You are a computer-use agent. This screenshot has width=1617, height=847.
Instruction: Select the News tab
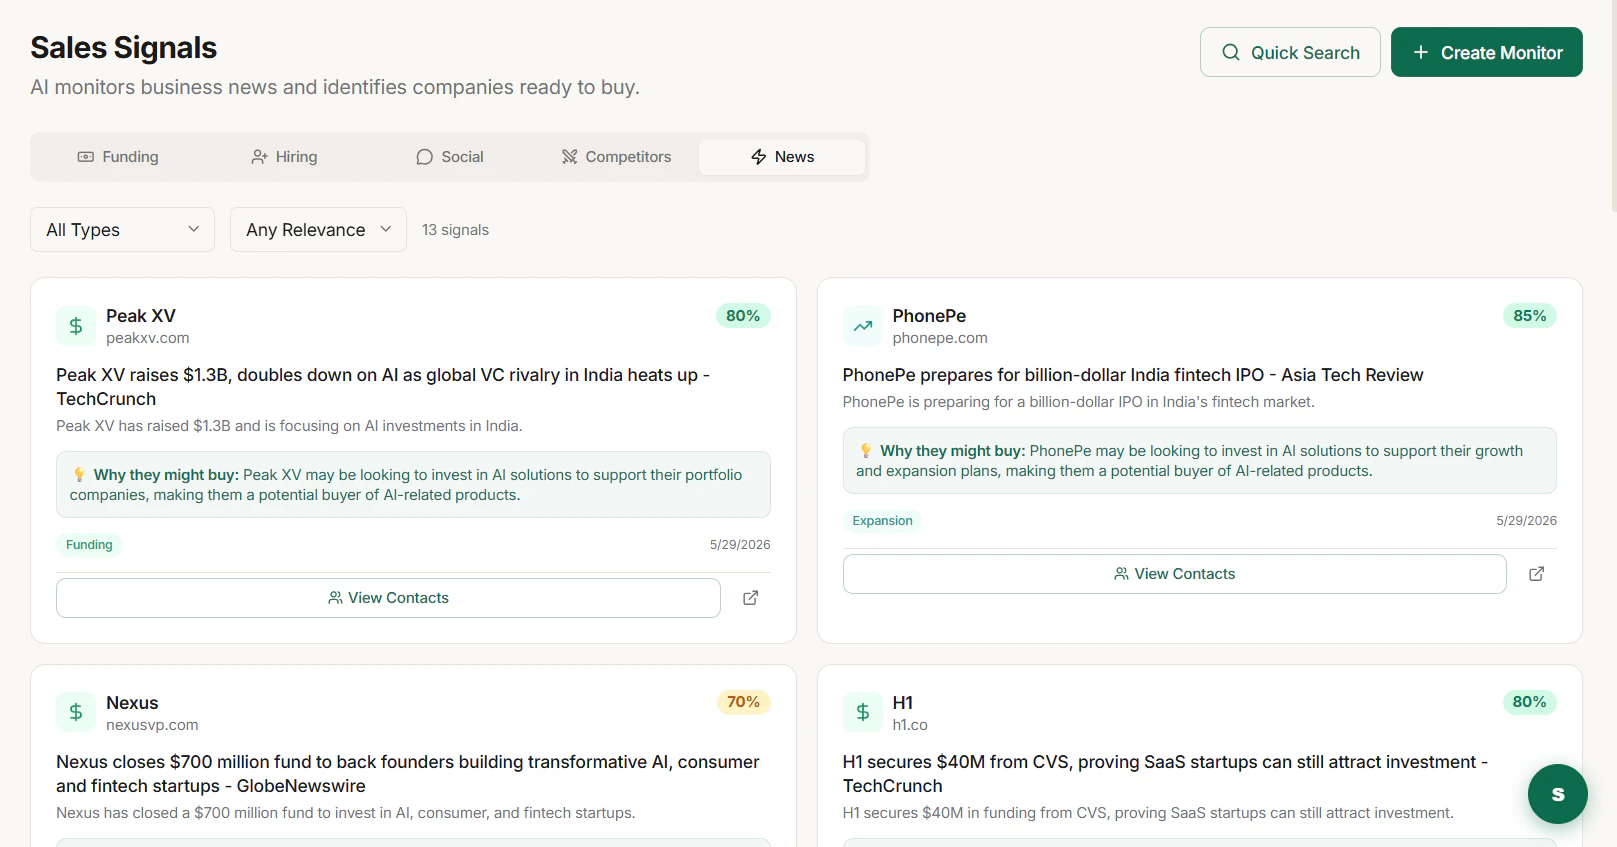pyautogui.click(x=782, y=157)
